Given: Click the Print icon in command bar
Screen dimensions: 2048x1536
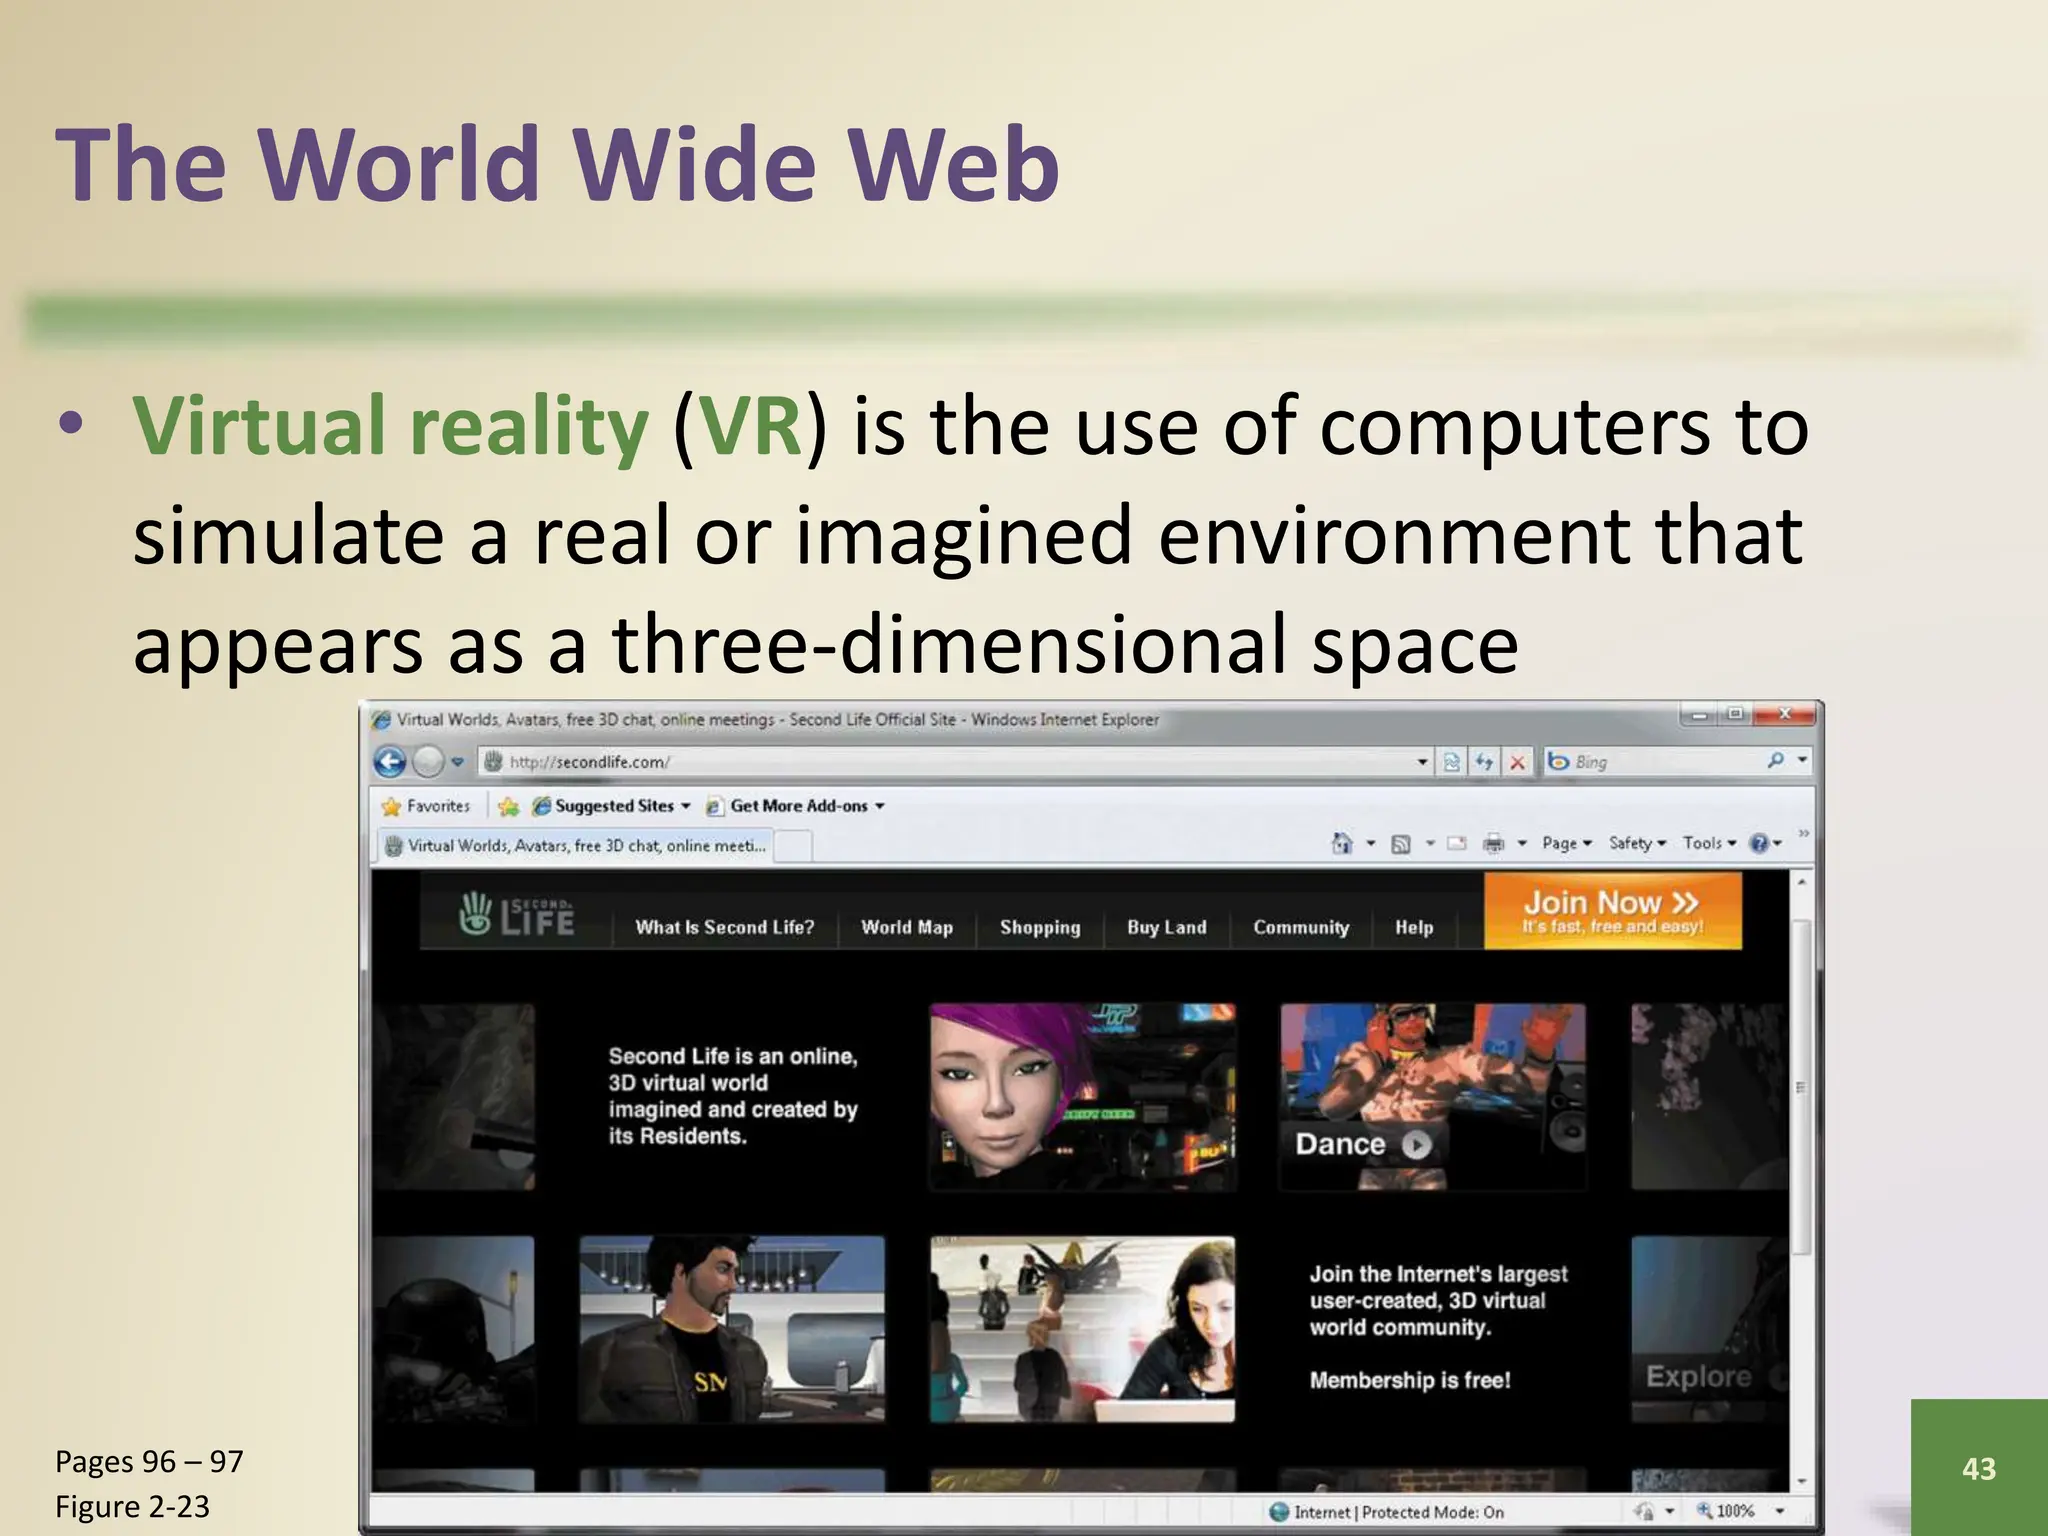Looking at the screenshot, I should coord(1493,844).
